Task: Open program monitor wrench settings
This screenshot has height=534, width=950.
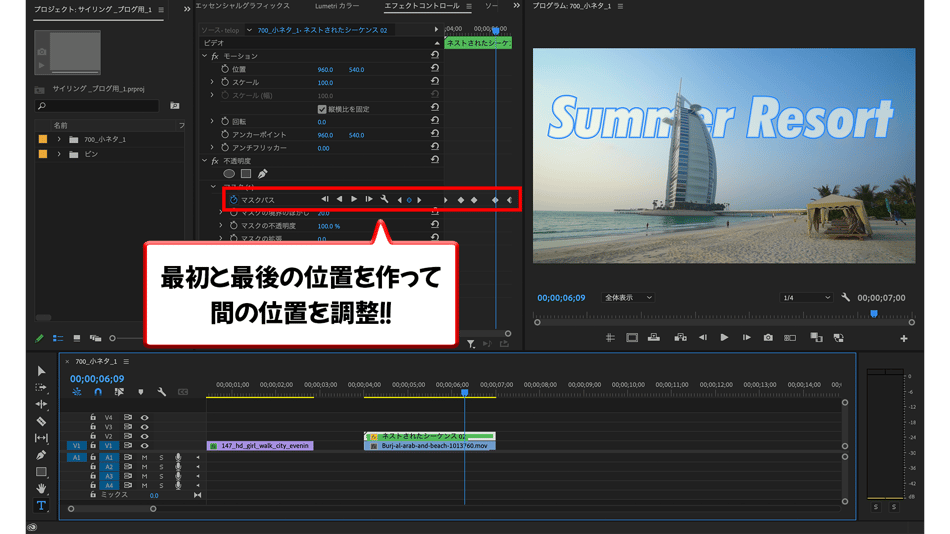Action: click(x=846, y=298)
